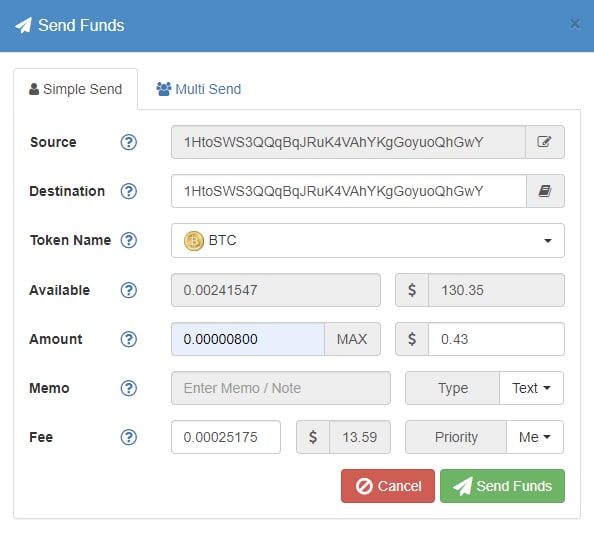The image size is (594, 533).
Task: Select the Simple Send tab
Action: coord(76,89)
